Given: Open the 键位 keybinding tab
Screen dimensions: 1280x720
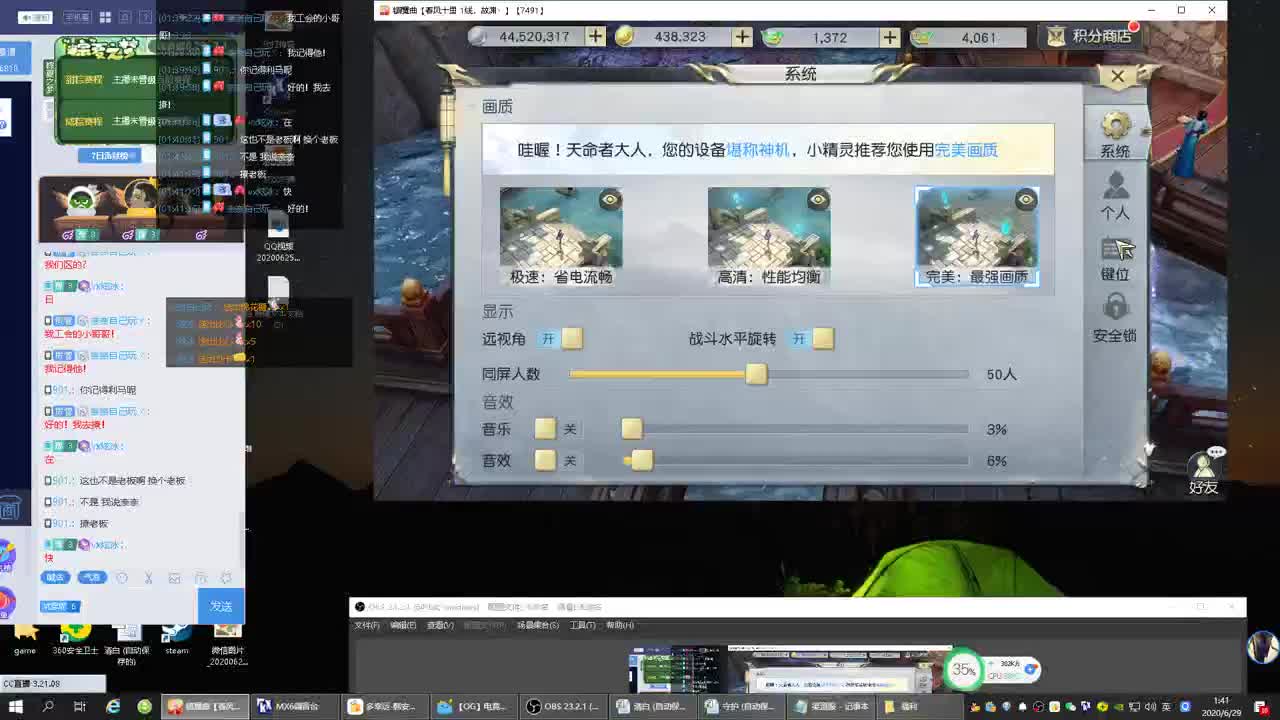Looking at the screenshot, I should click(1115, 259).
